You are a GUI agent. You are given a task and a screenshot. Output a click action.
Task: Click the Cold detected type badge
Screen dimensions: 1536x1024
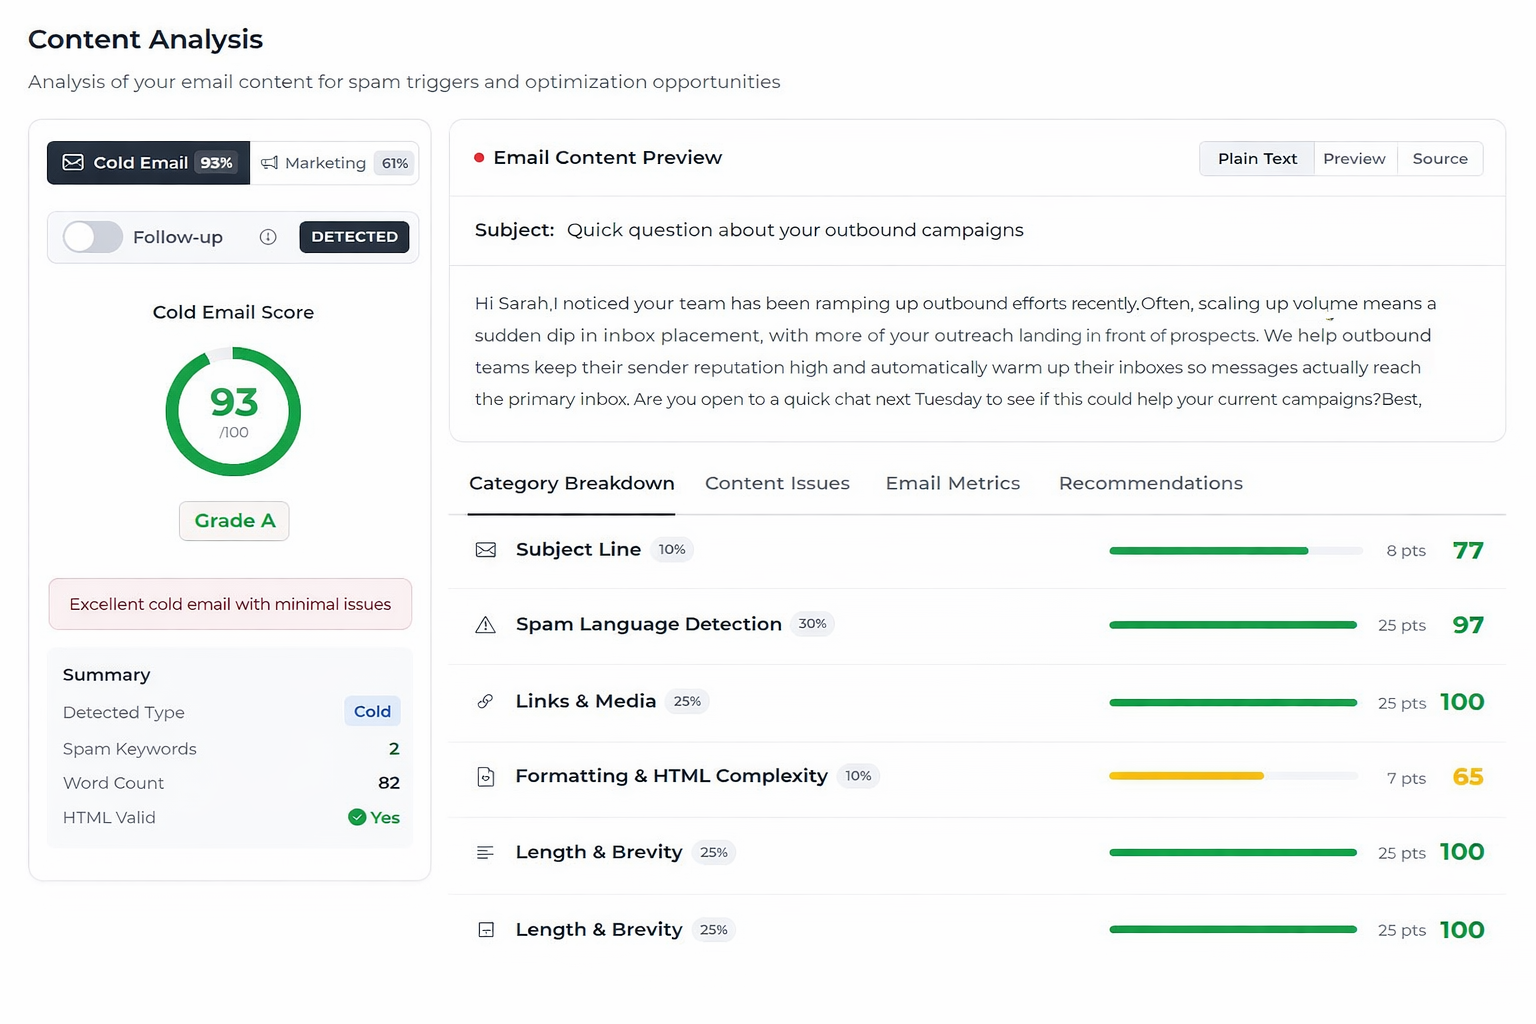372,711
